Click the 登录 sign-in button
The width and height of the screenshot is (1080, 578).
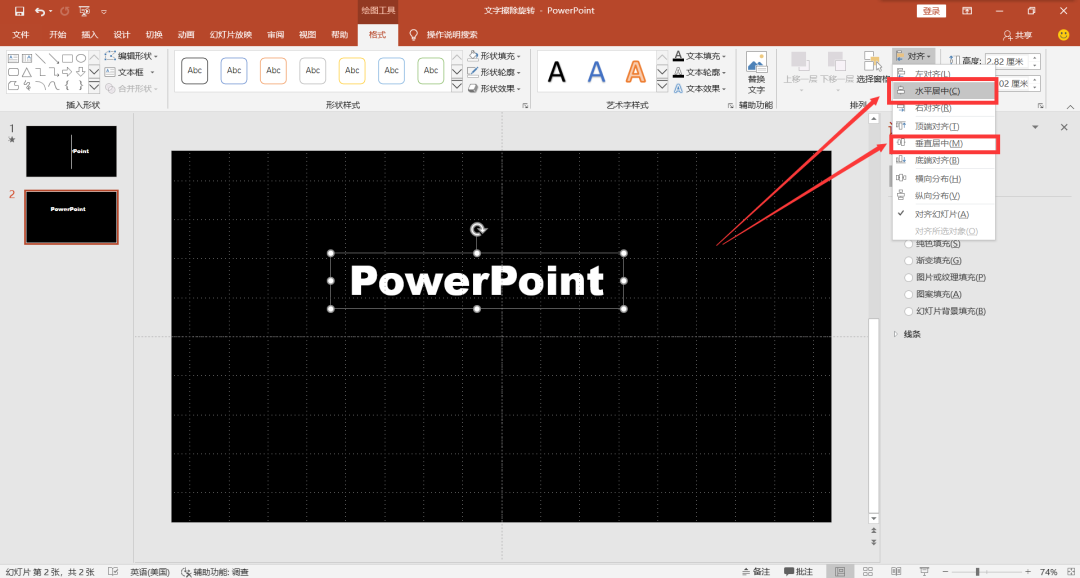click(931, 11)
